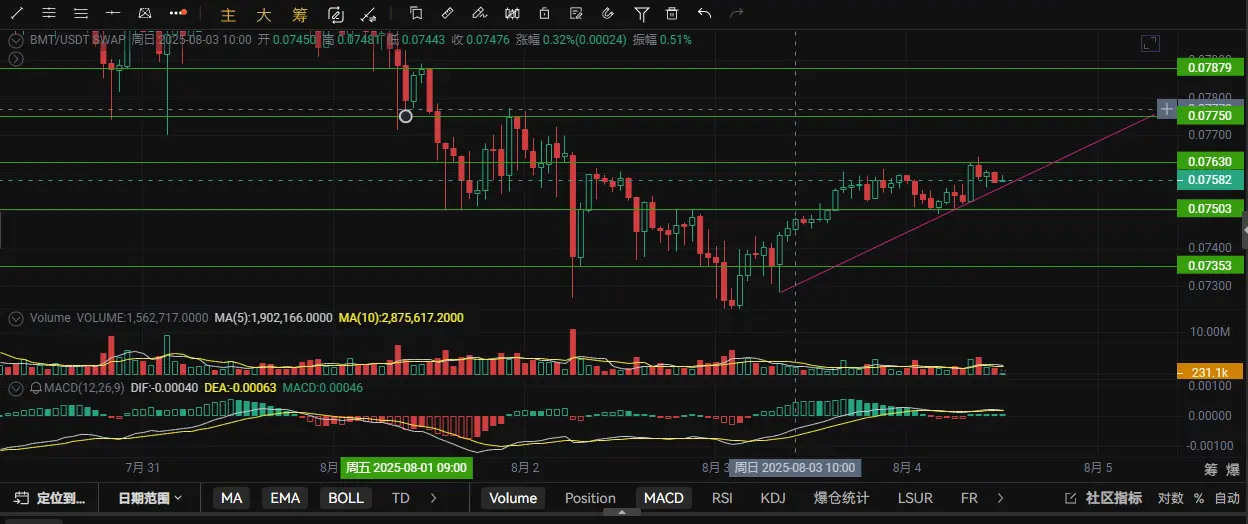Enable the FR indicator
Screen dimensions: 1248x524
969,498
